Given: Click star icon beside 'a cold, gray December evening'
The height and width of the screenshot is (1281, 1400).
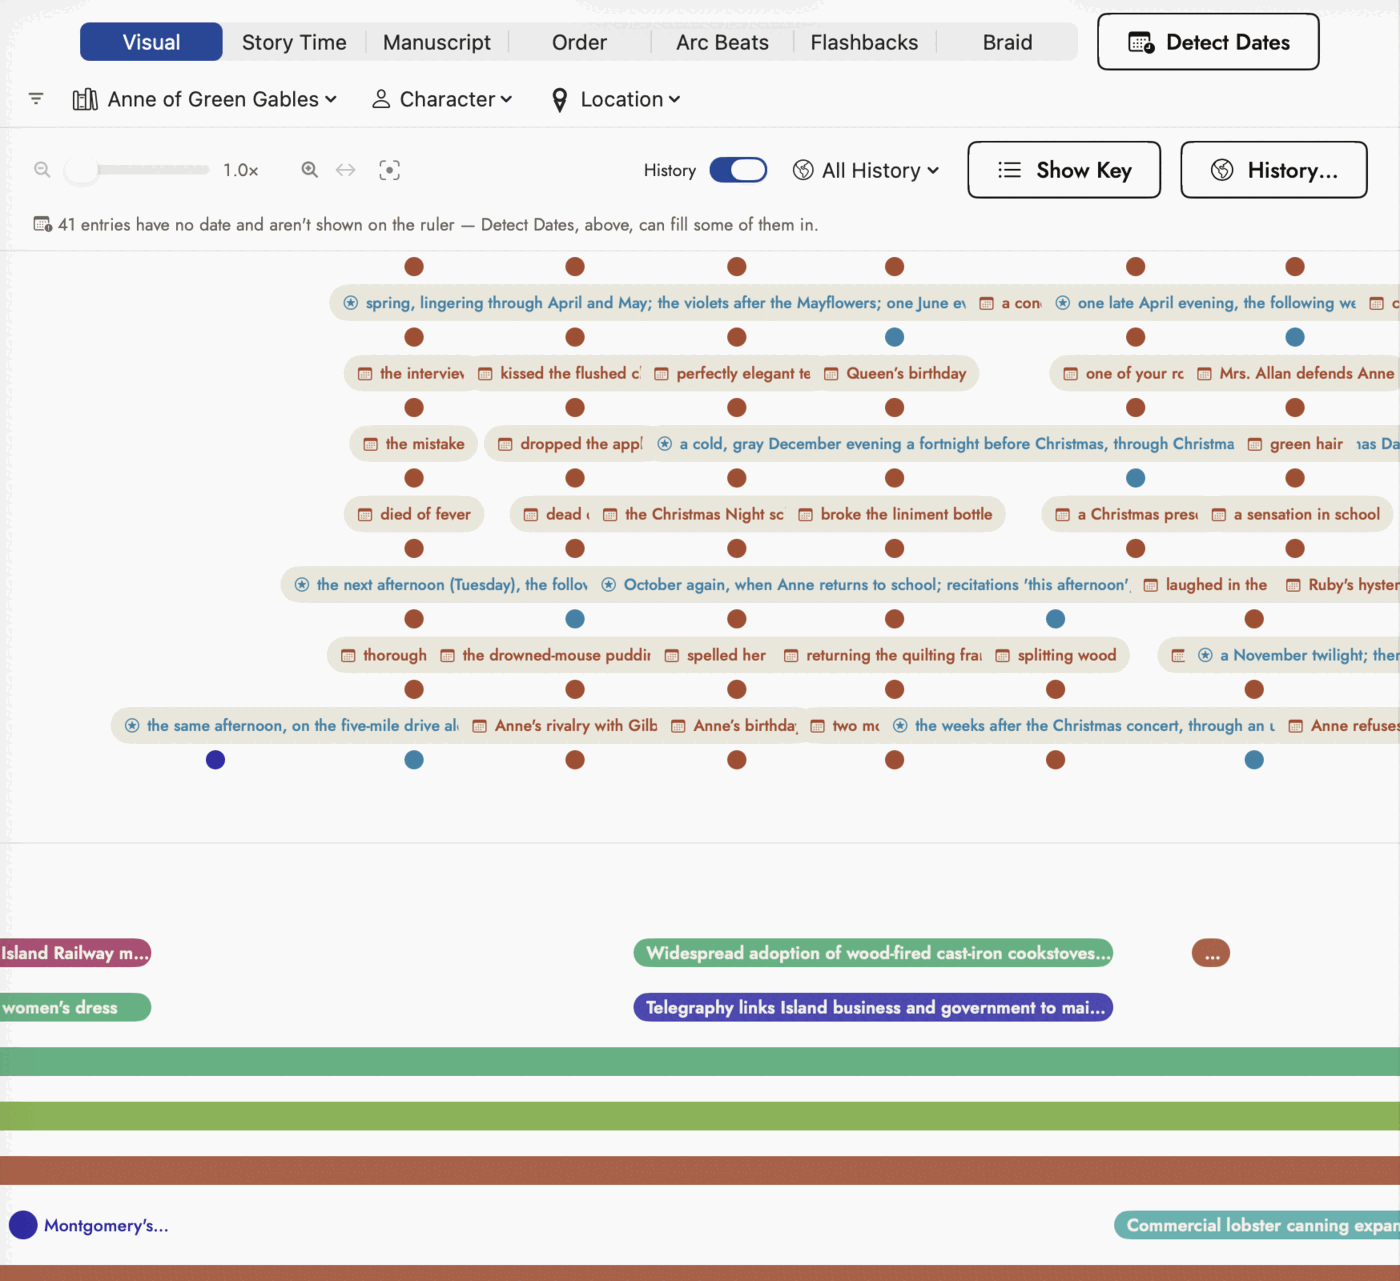Looking at the screenshot, I should point(665,444).
